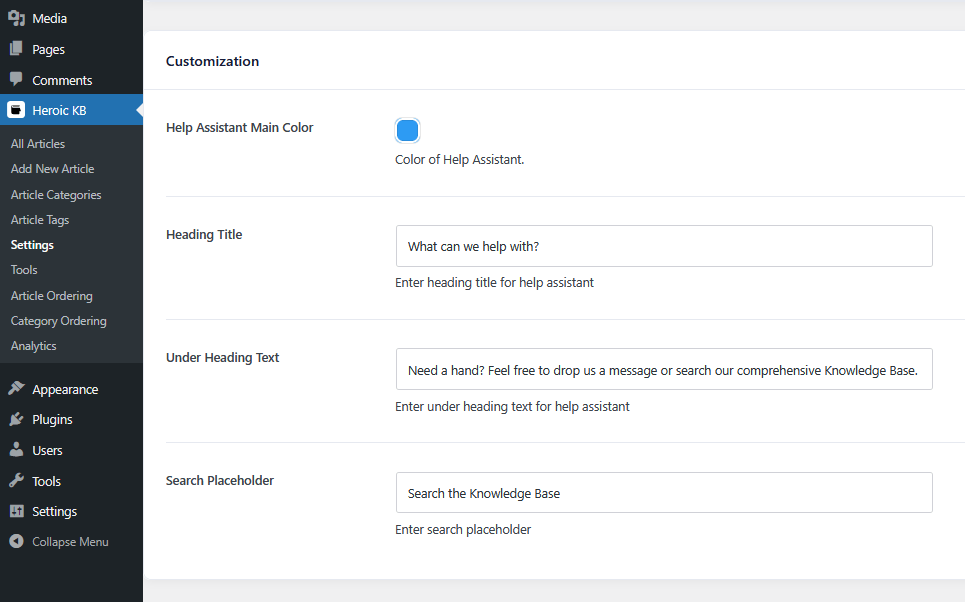The image size is (965, 602).
Task: Select Heroic KB Settings submenu item
Action: (x=32, y=245)
